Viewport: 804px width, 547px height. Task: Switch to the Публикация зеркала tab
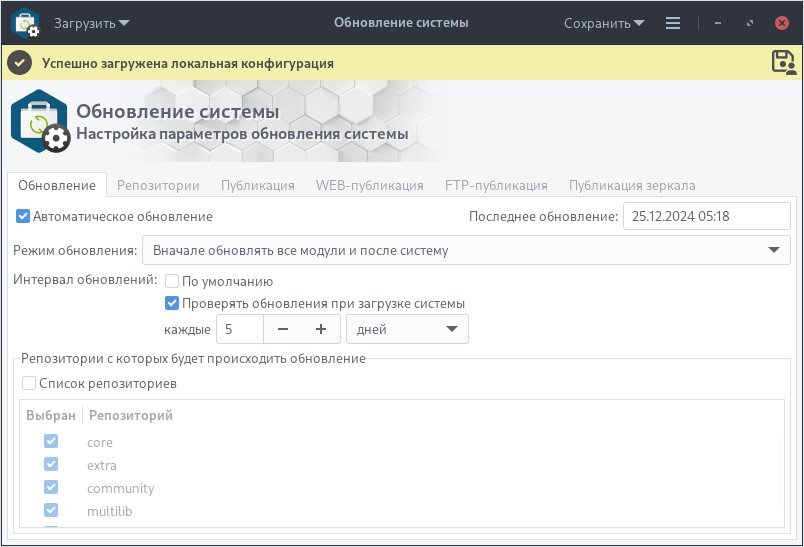632,185
